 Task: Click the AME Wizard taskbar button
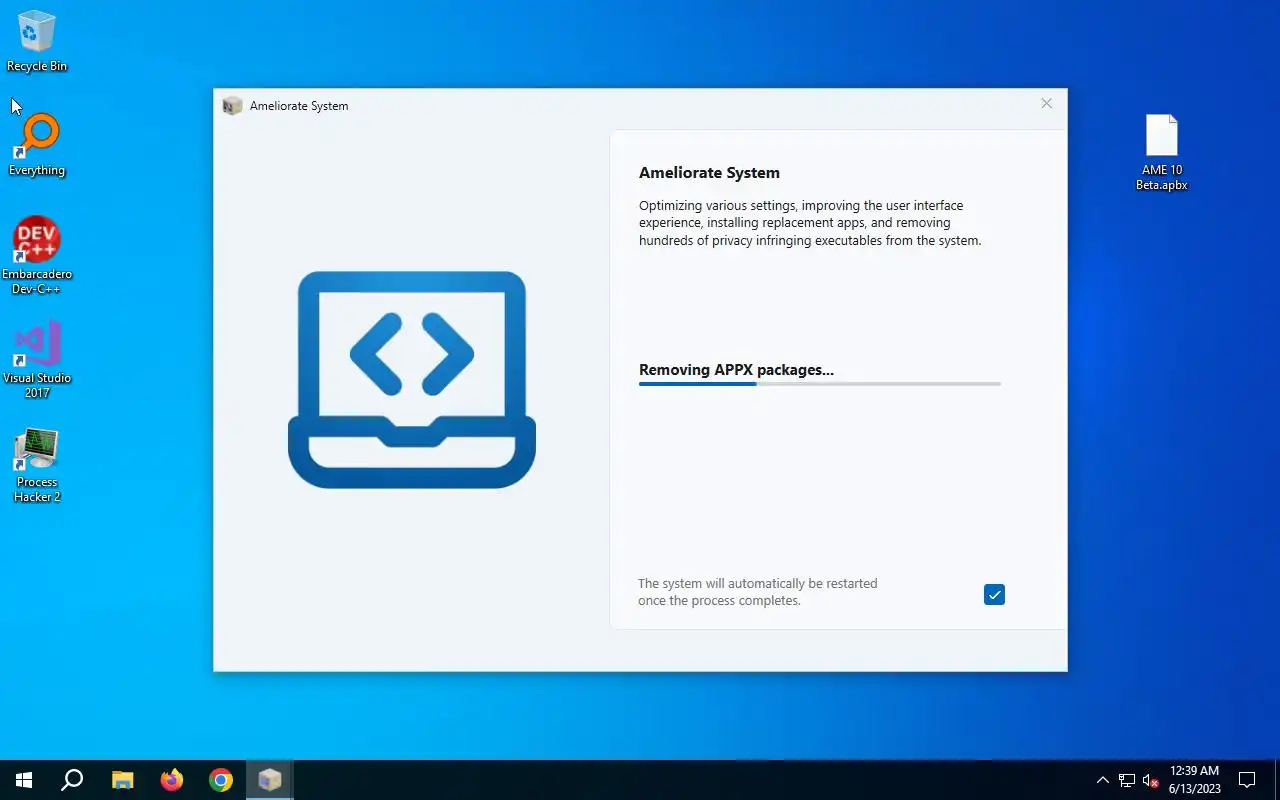point(269,780)
